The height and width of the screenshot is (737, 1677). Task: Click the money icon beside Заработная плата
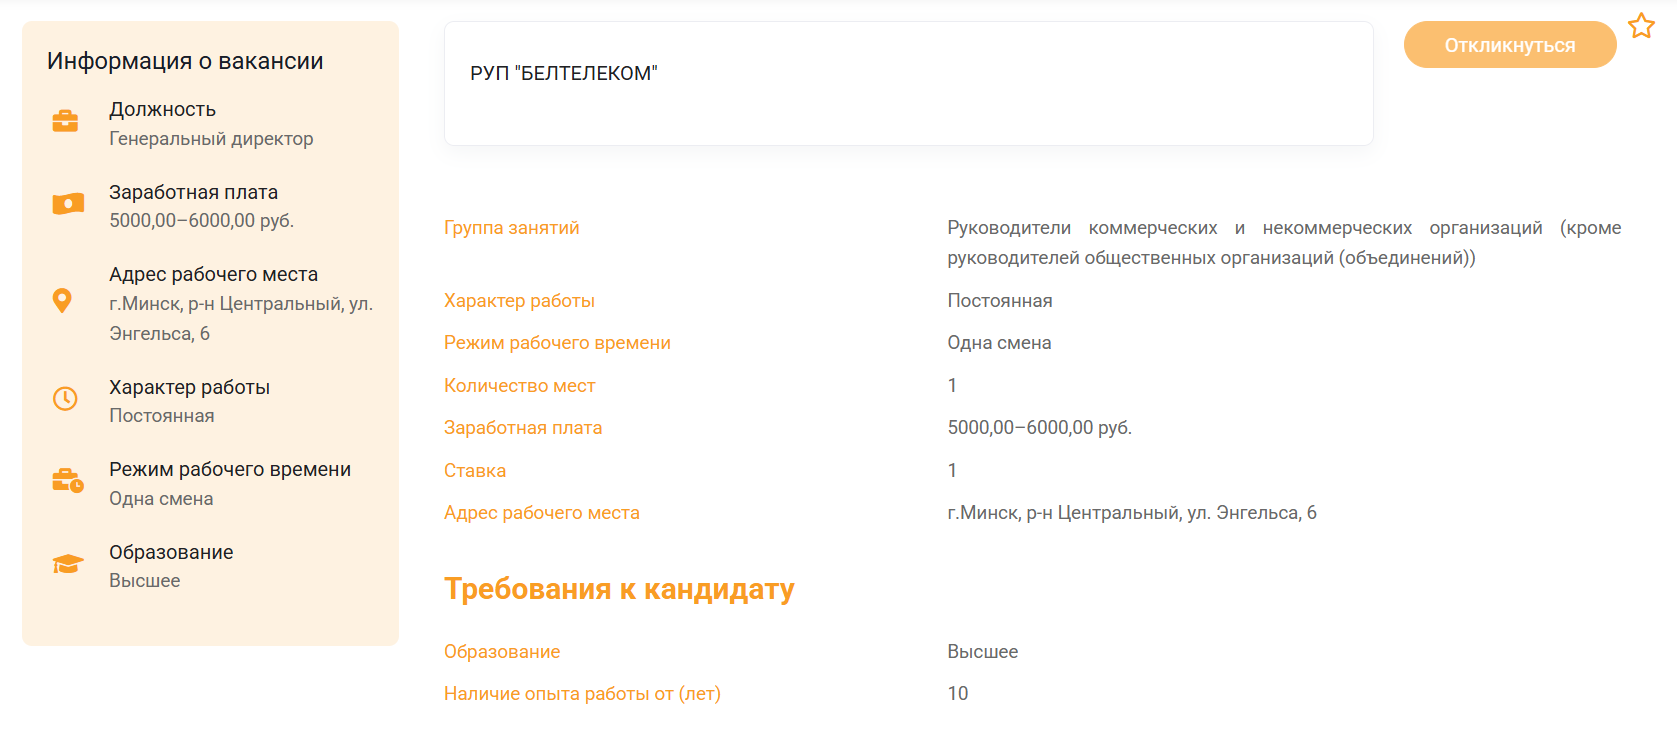(67, 204)
